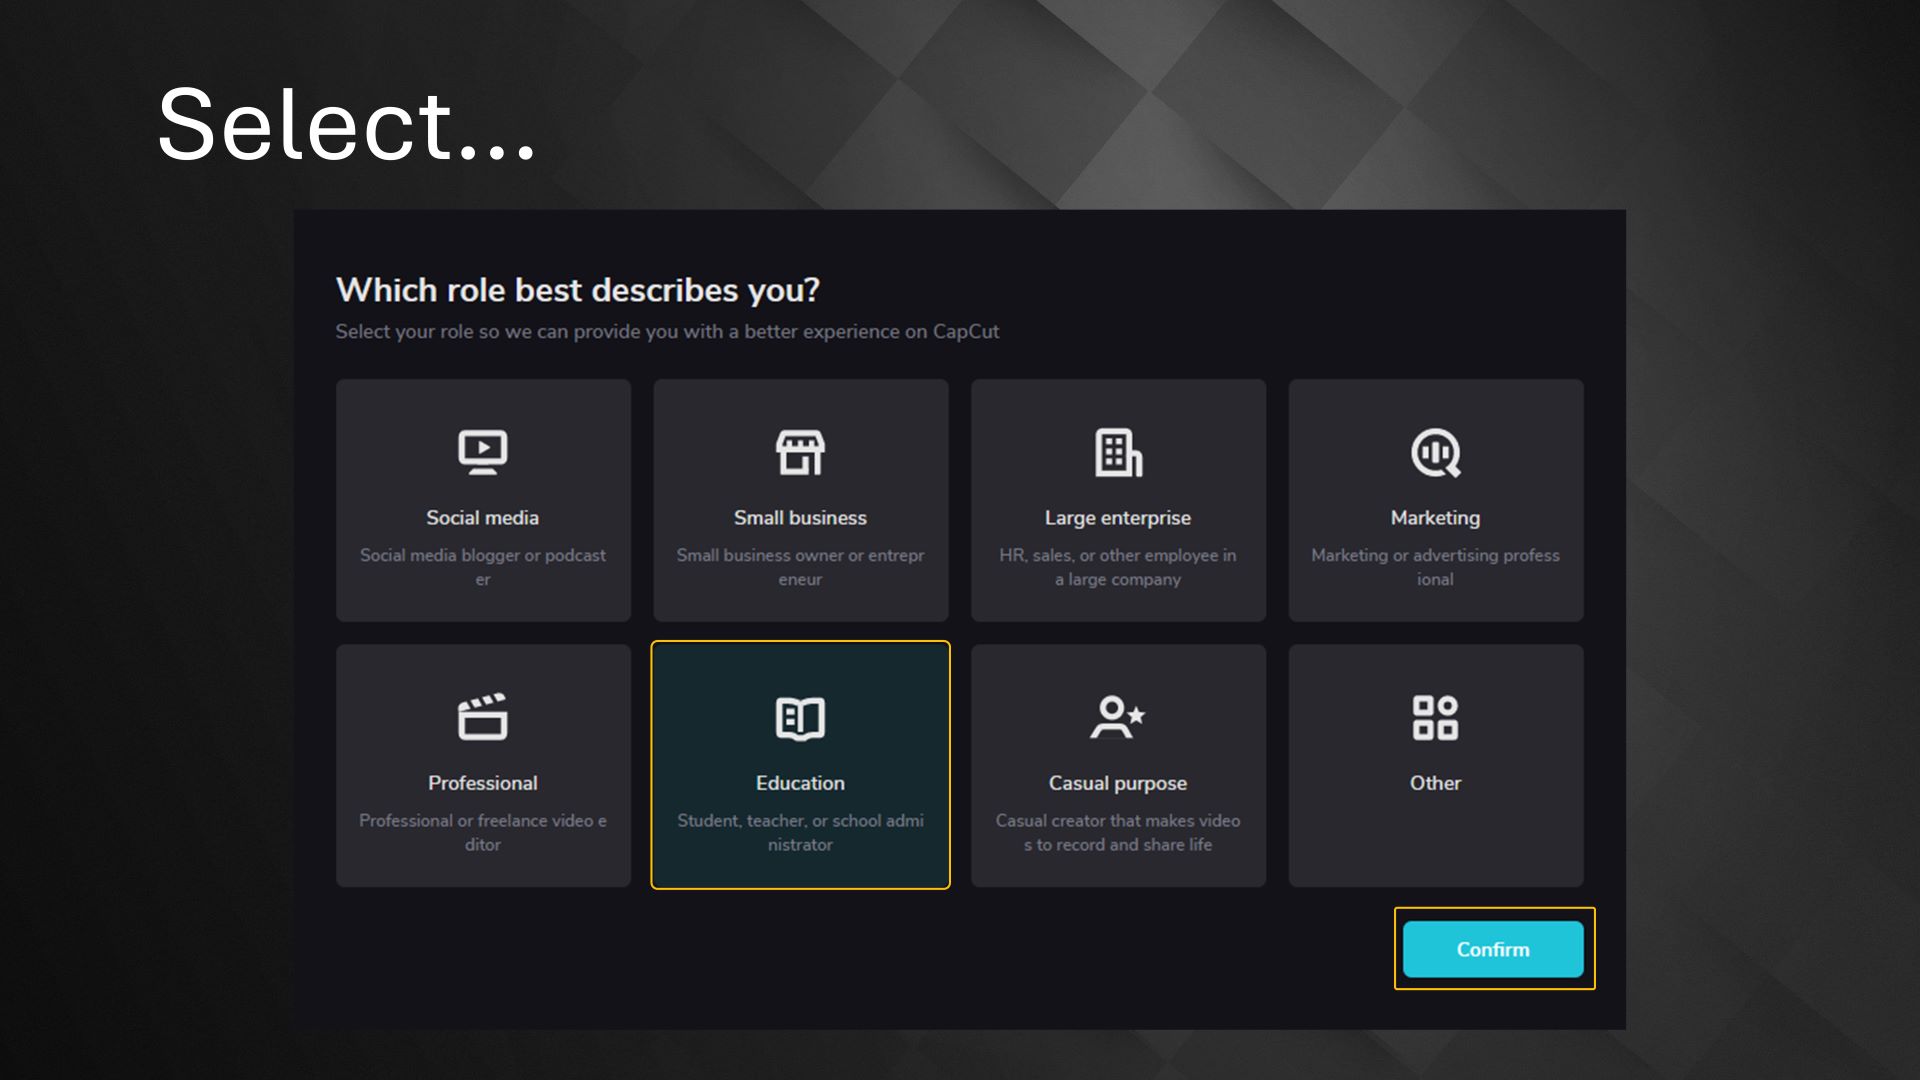This screenshot has height=1080, width=1920.
Task: Click the Other four-squares grid icon
Action: pyautogui.click(x=1435, y=717)
